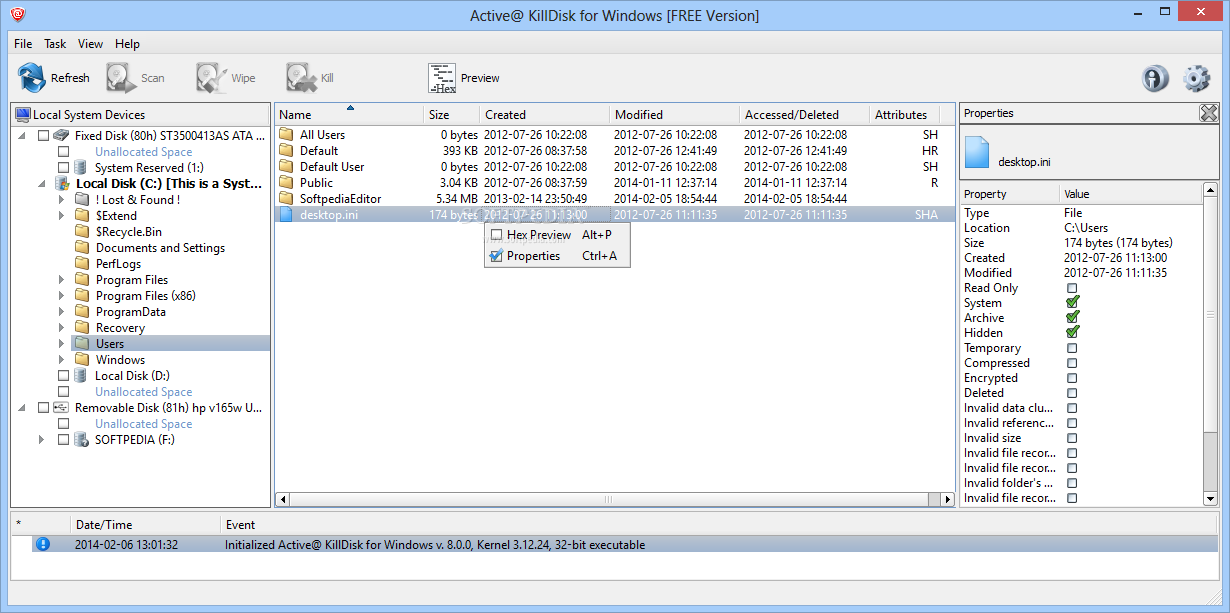Expand the Program Files folder node
The image size is (1230, 613).
(x=61, y=279)
